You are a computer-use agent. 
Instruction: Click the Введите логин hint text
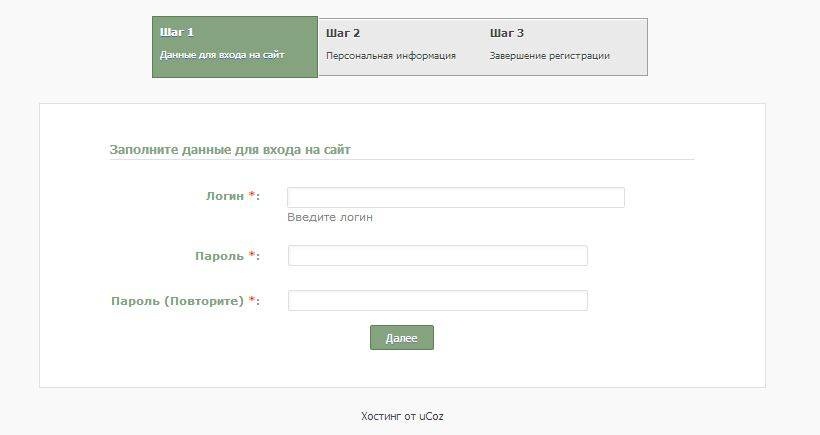[x=330, y=218]
